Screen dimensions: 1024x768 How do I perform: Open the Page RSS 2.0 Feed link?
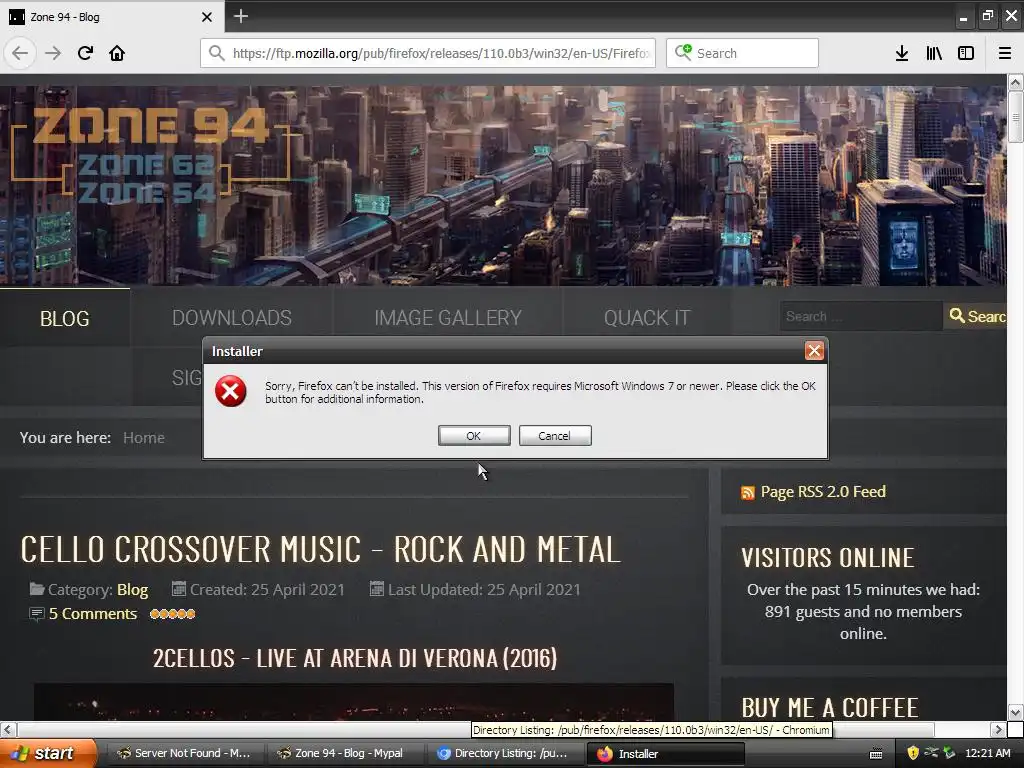tap(823, 492)
